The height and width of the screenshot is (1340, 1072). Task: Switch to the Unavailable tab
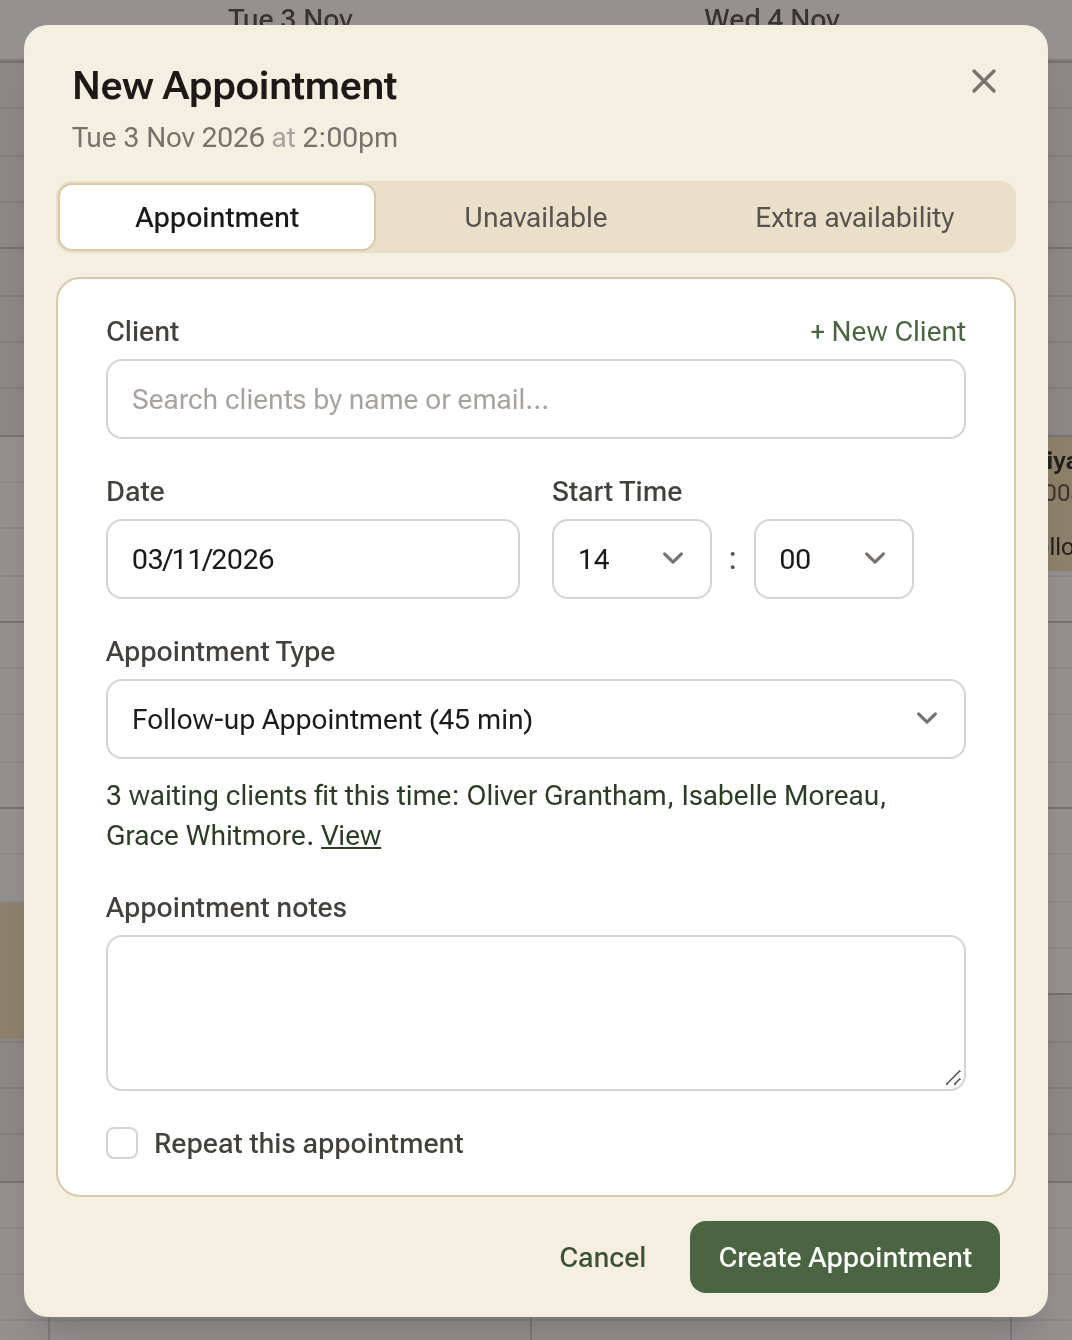tap(536, 217)
